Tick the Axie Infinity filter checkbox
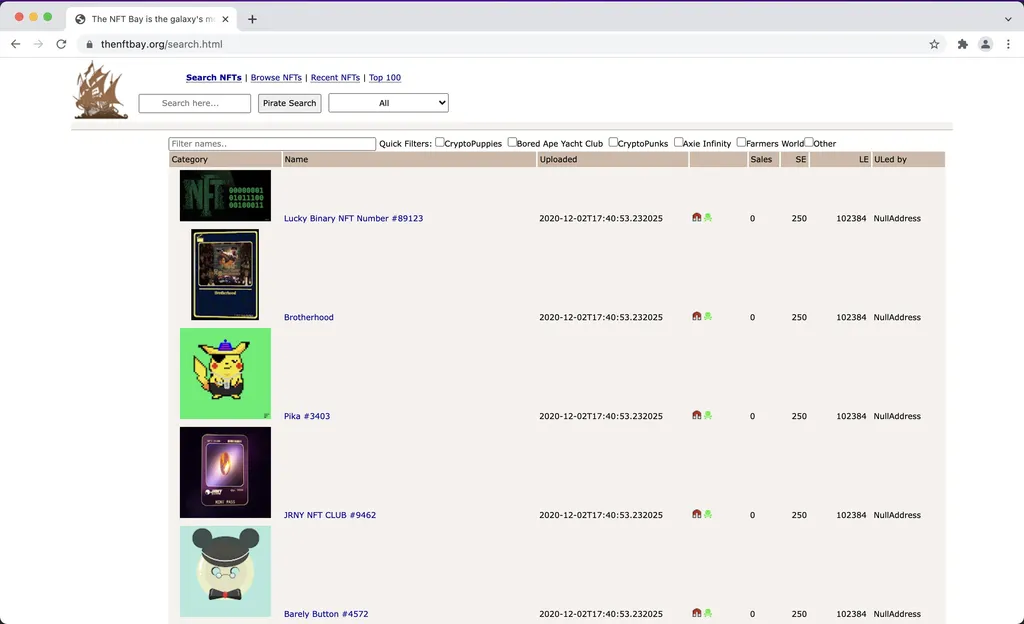The width and height of the screenshot is (1024, 624). (679, 143)
